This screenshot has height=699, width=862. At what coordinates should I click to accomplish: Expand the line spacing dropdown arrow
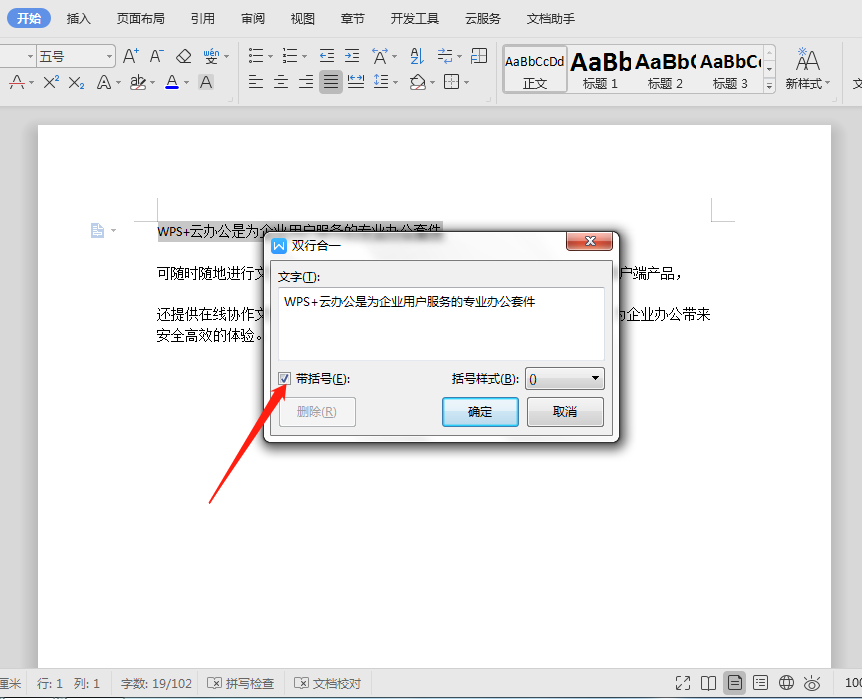(395, 83)
